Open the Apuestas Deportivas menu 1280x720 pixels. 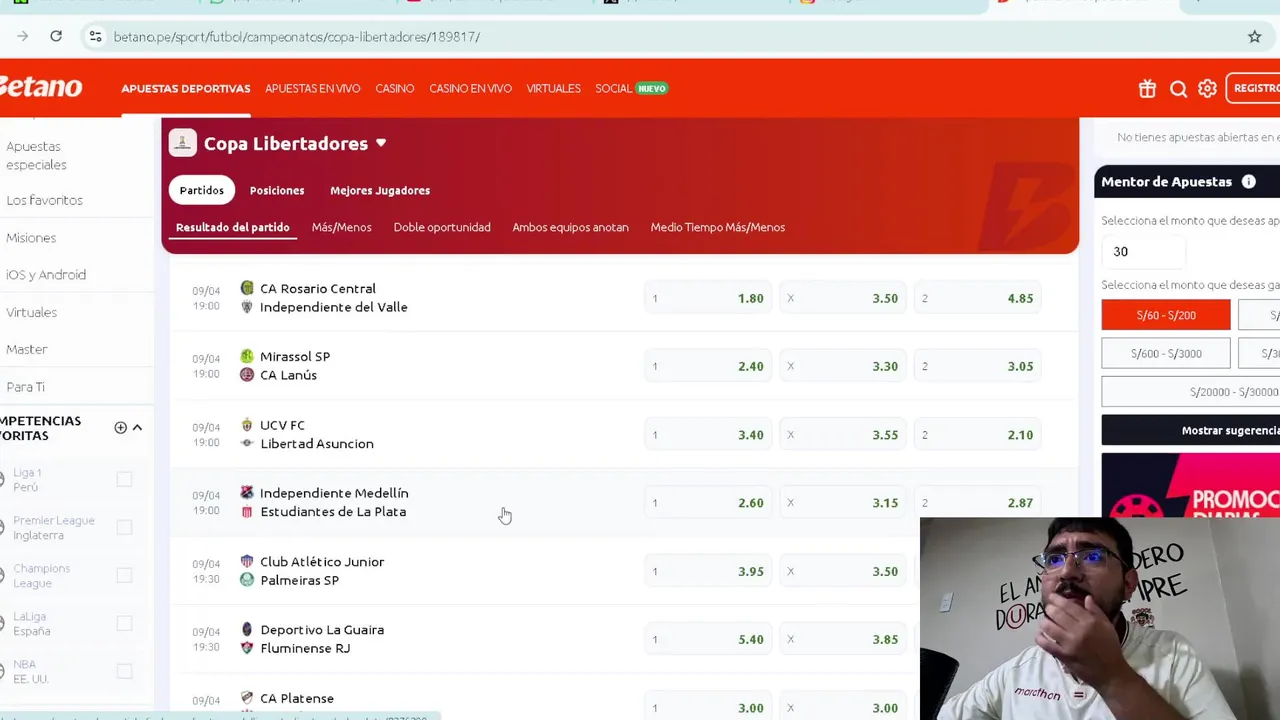point(186,89)
